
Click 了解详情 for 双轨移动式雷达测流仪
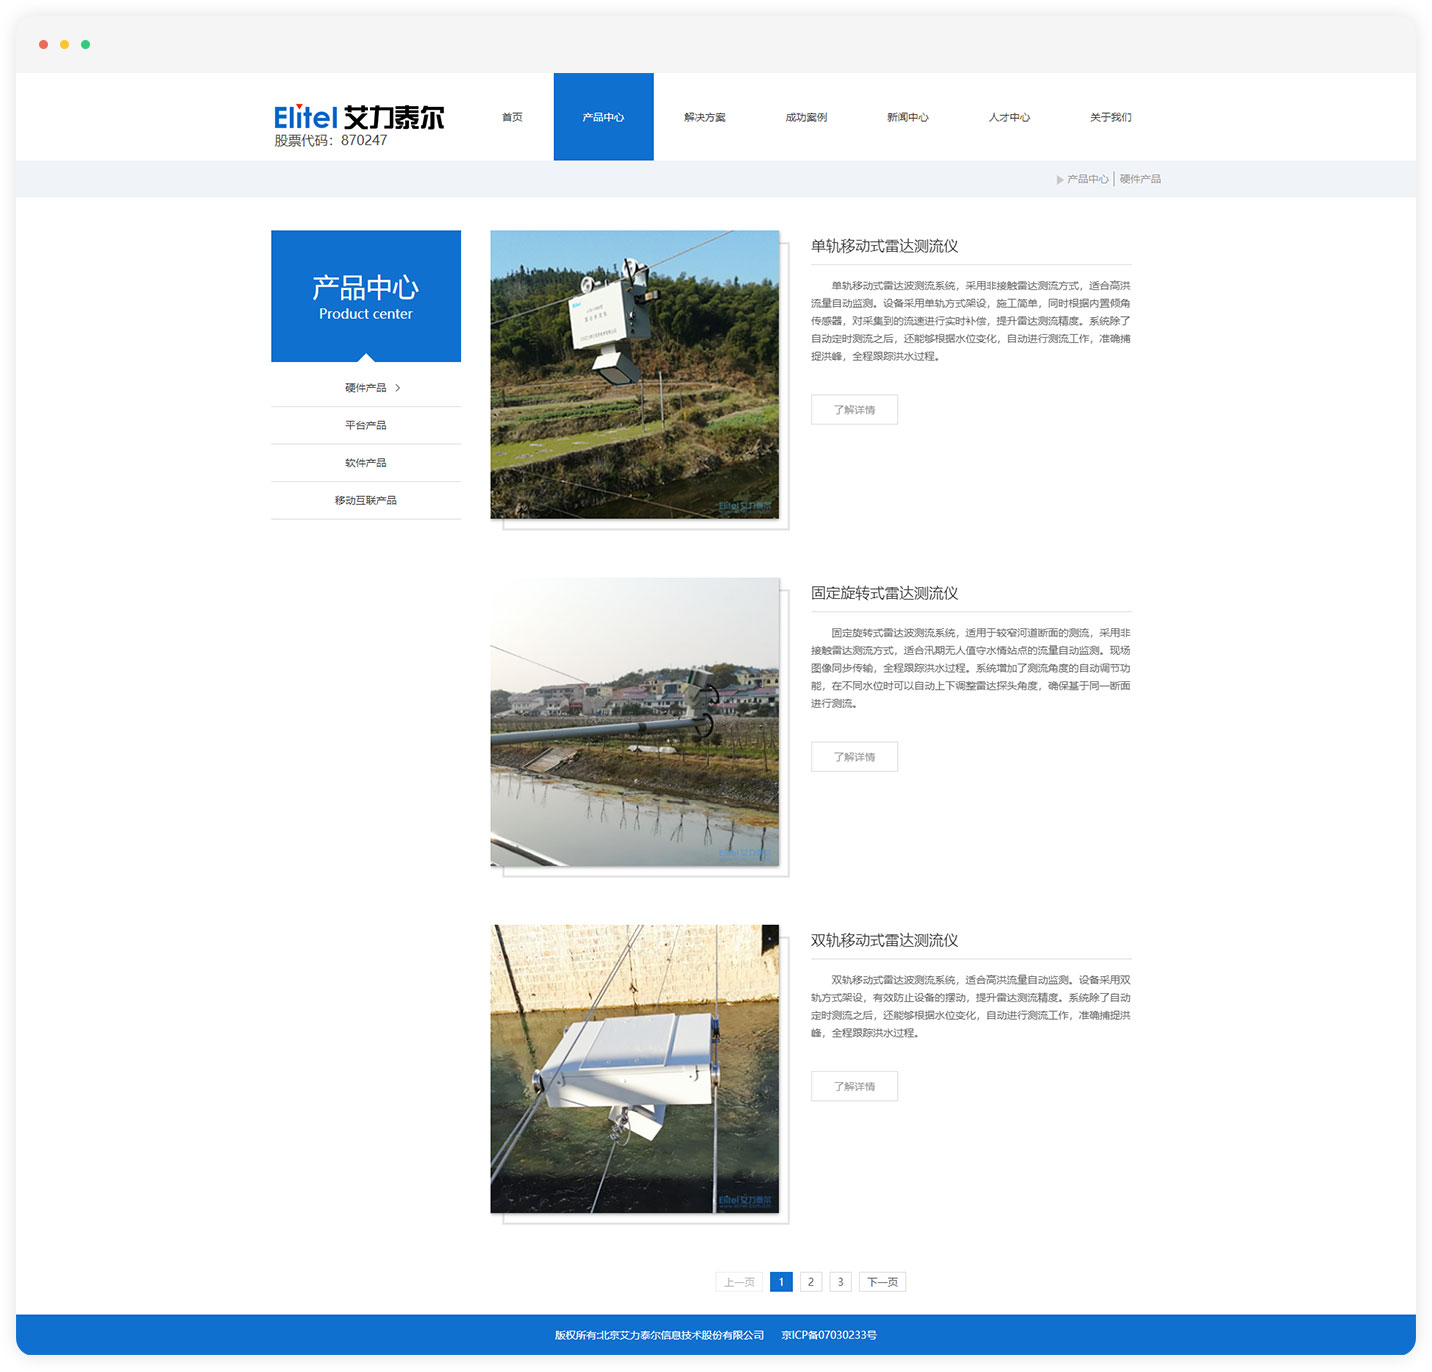pyautogui.click(x=854, y=1086)
